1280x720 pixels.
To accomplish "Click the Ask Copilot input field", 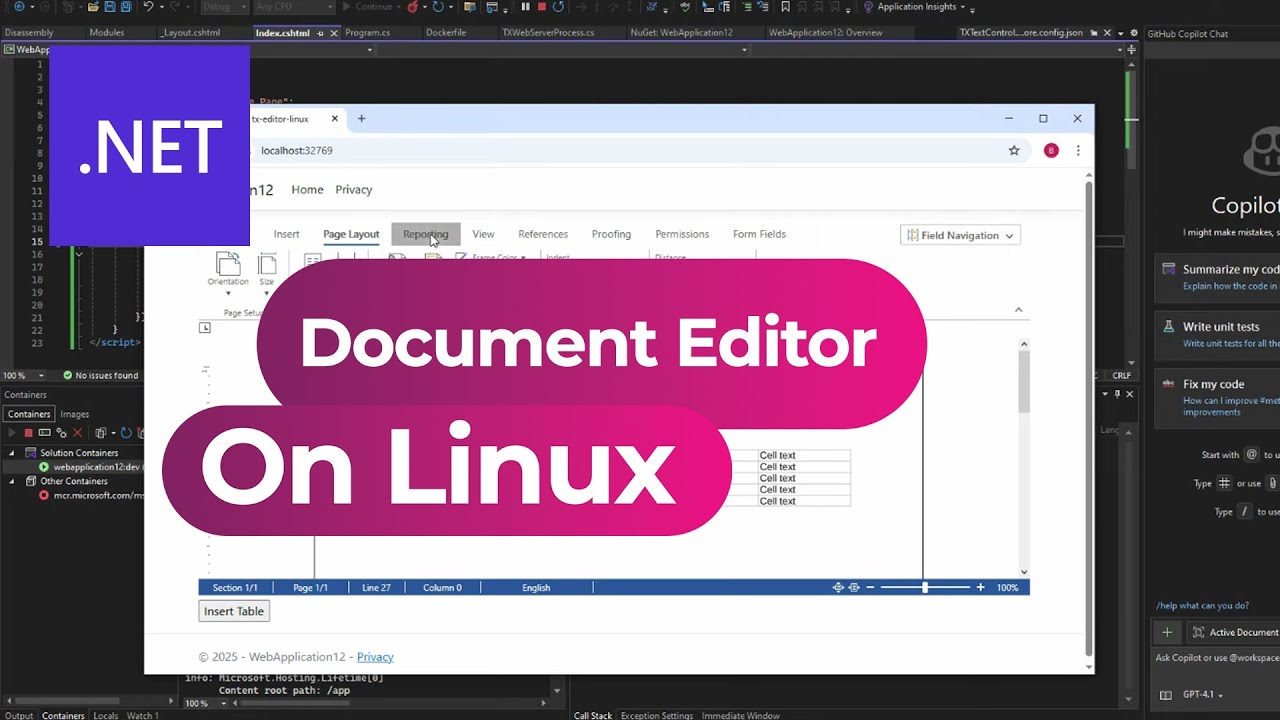I will tap(1217, 658).
